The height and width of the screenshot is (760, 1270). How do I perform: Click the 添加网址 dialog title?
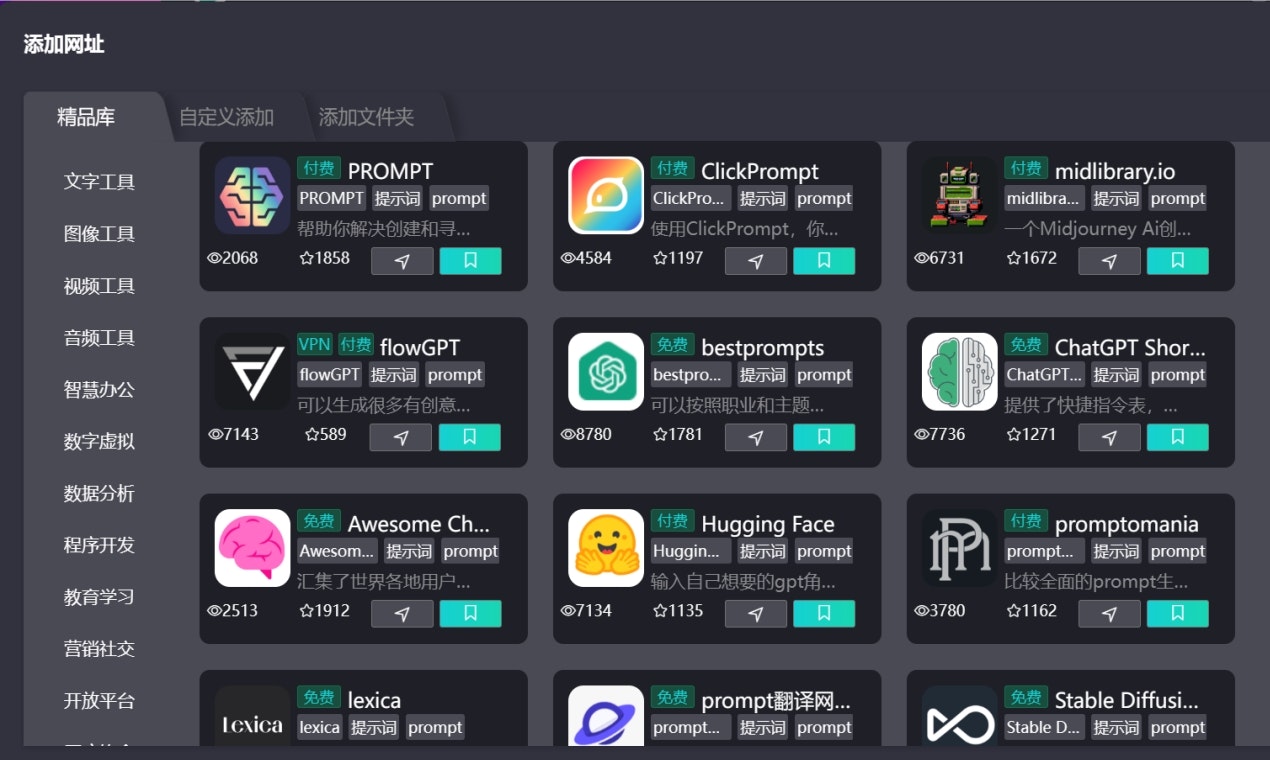coord(64,44)
